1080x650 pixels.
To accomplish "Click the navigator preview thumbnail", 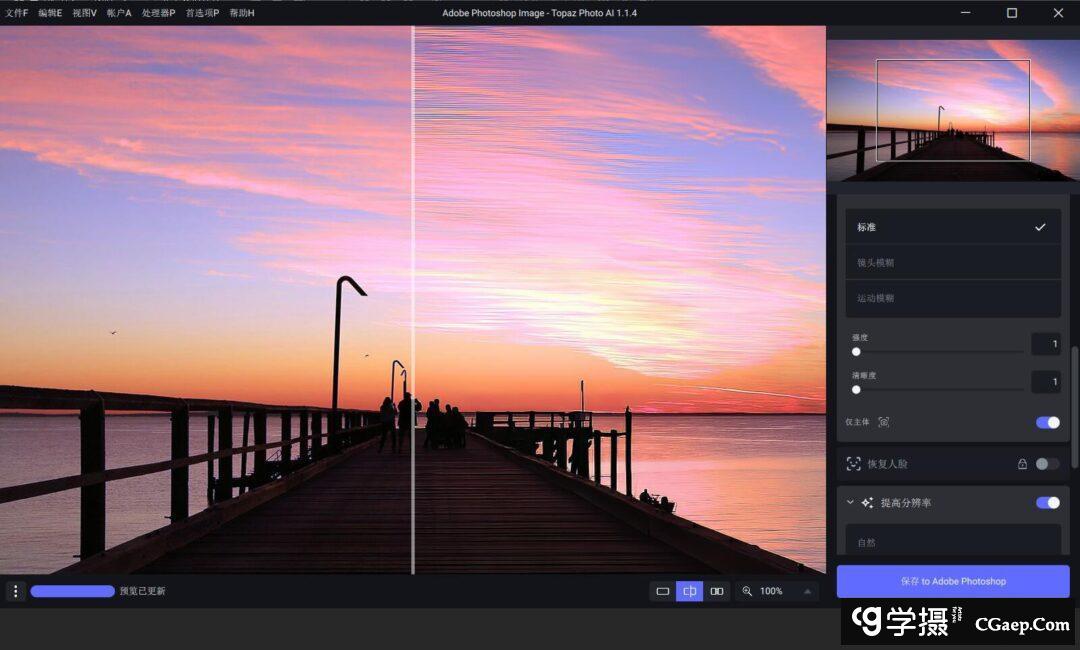I will pyautogui.click(x=952, y=110).
